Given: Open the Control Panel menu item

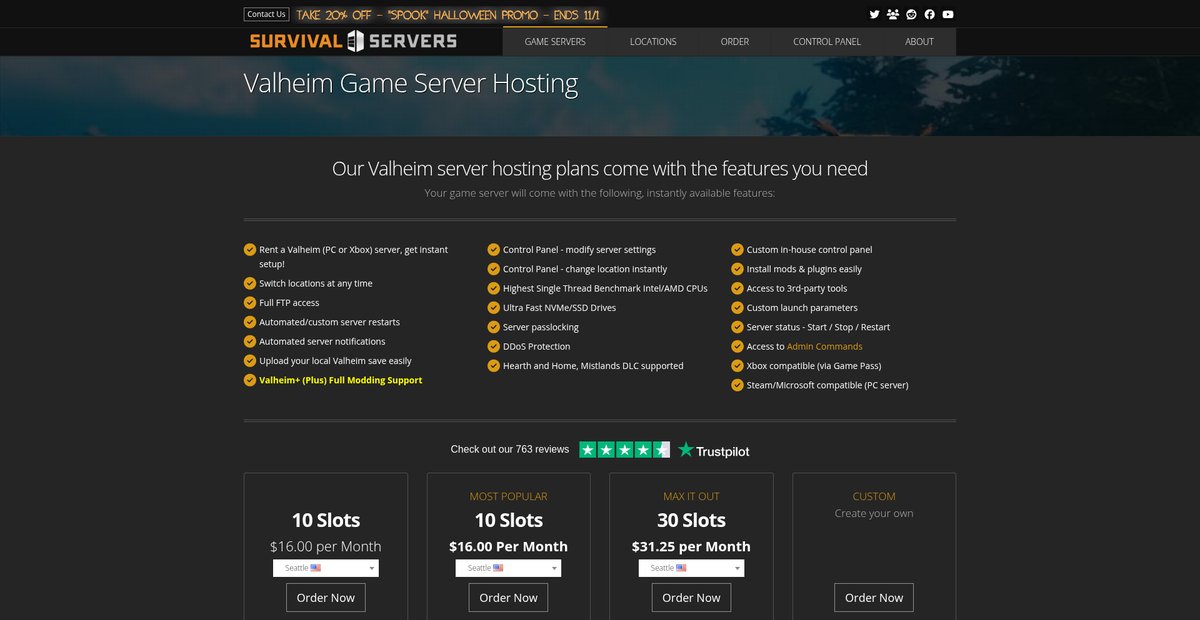Looking at the screenshot, I should tap(827, 42).
